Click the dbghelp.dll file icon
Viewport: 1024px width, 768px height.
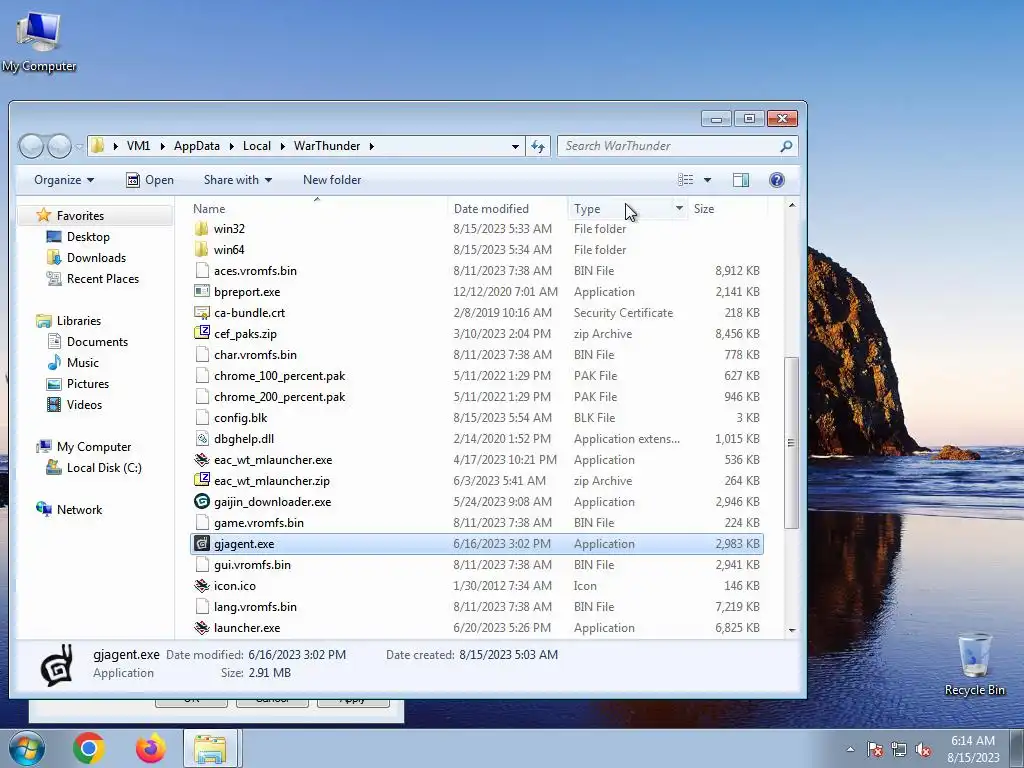pos(202,439)
